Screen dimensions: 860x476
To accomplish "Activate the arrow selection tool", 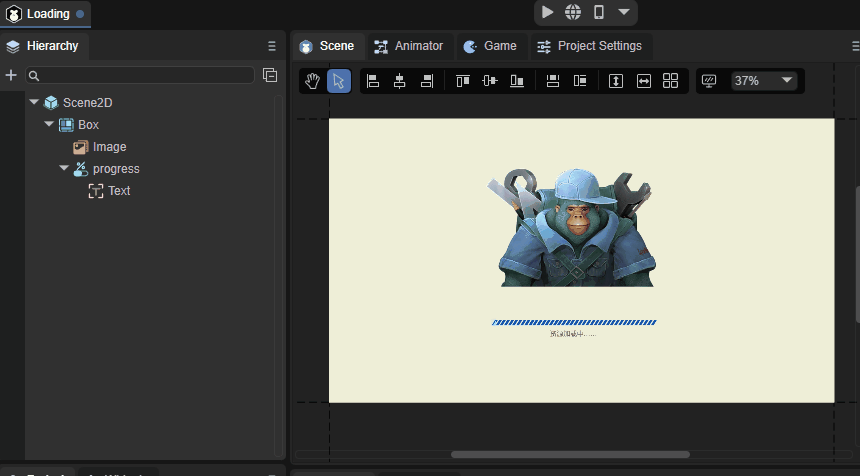I will pyautogui.click(x=339, y=81).
